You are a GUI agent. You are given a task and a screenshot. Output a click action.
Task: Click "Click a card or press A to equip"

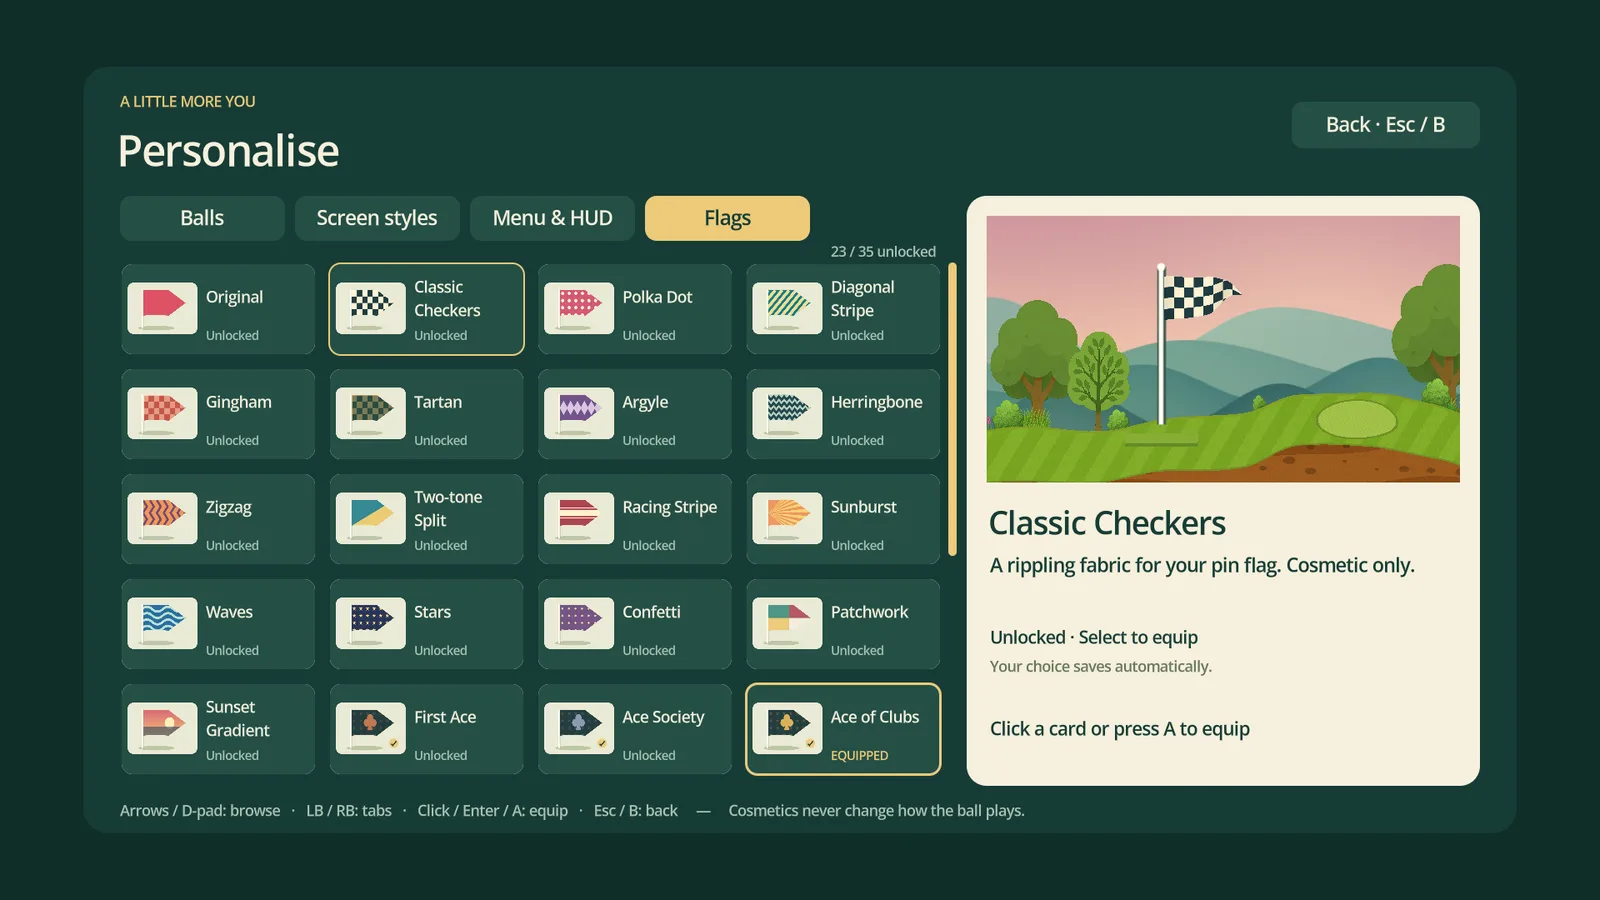tap(1120, 729)
